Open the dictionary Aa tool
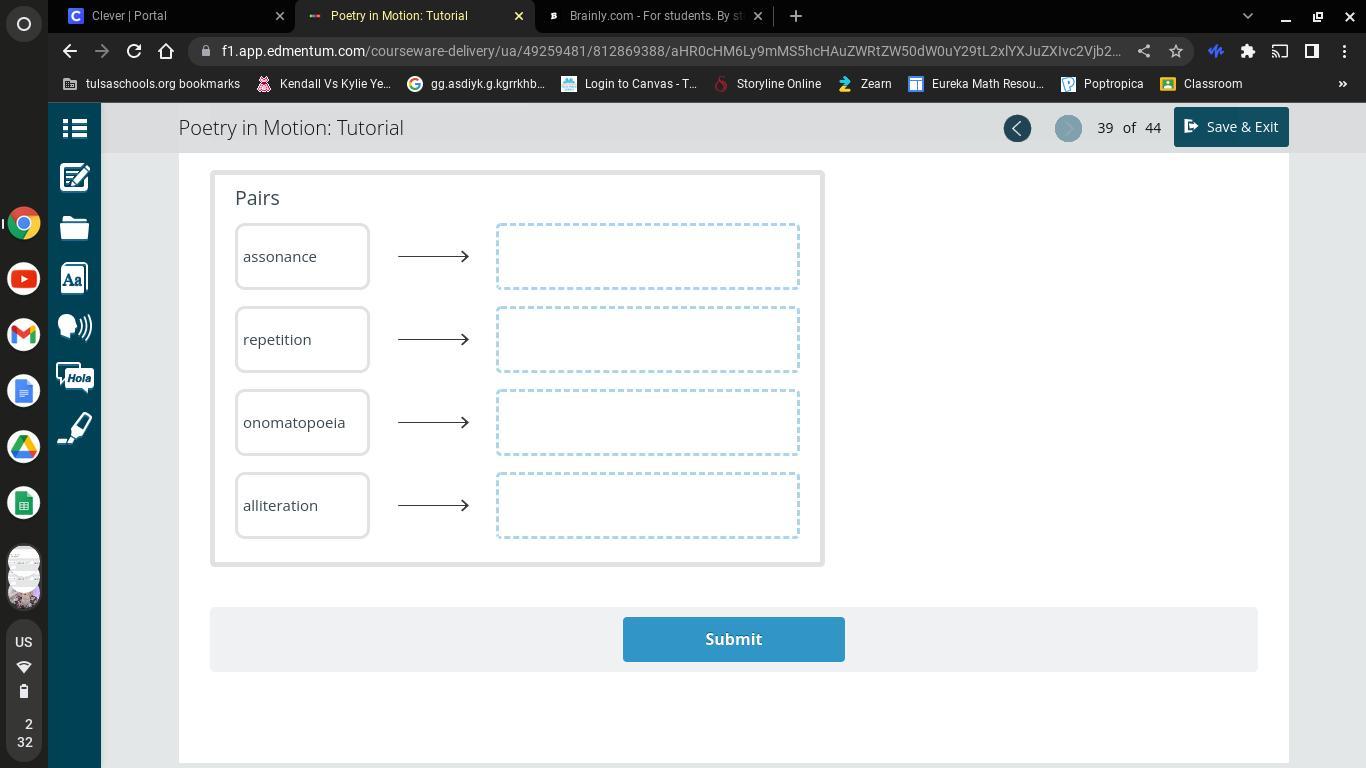The height and width of the screenshot is (768, 1366). [73, 278]
